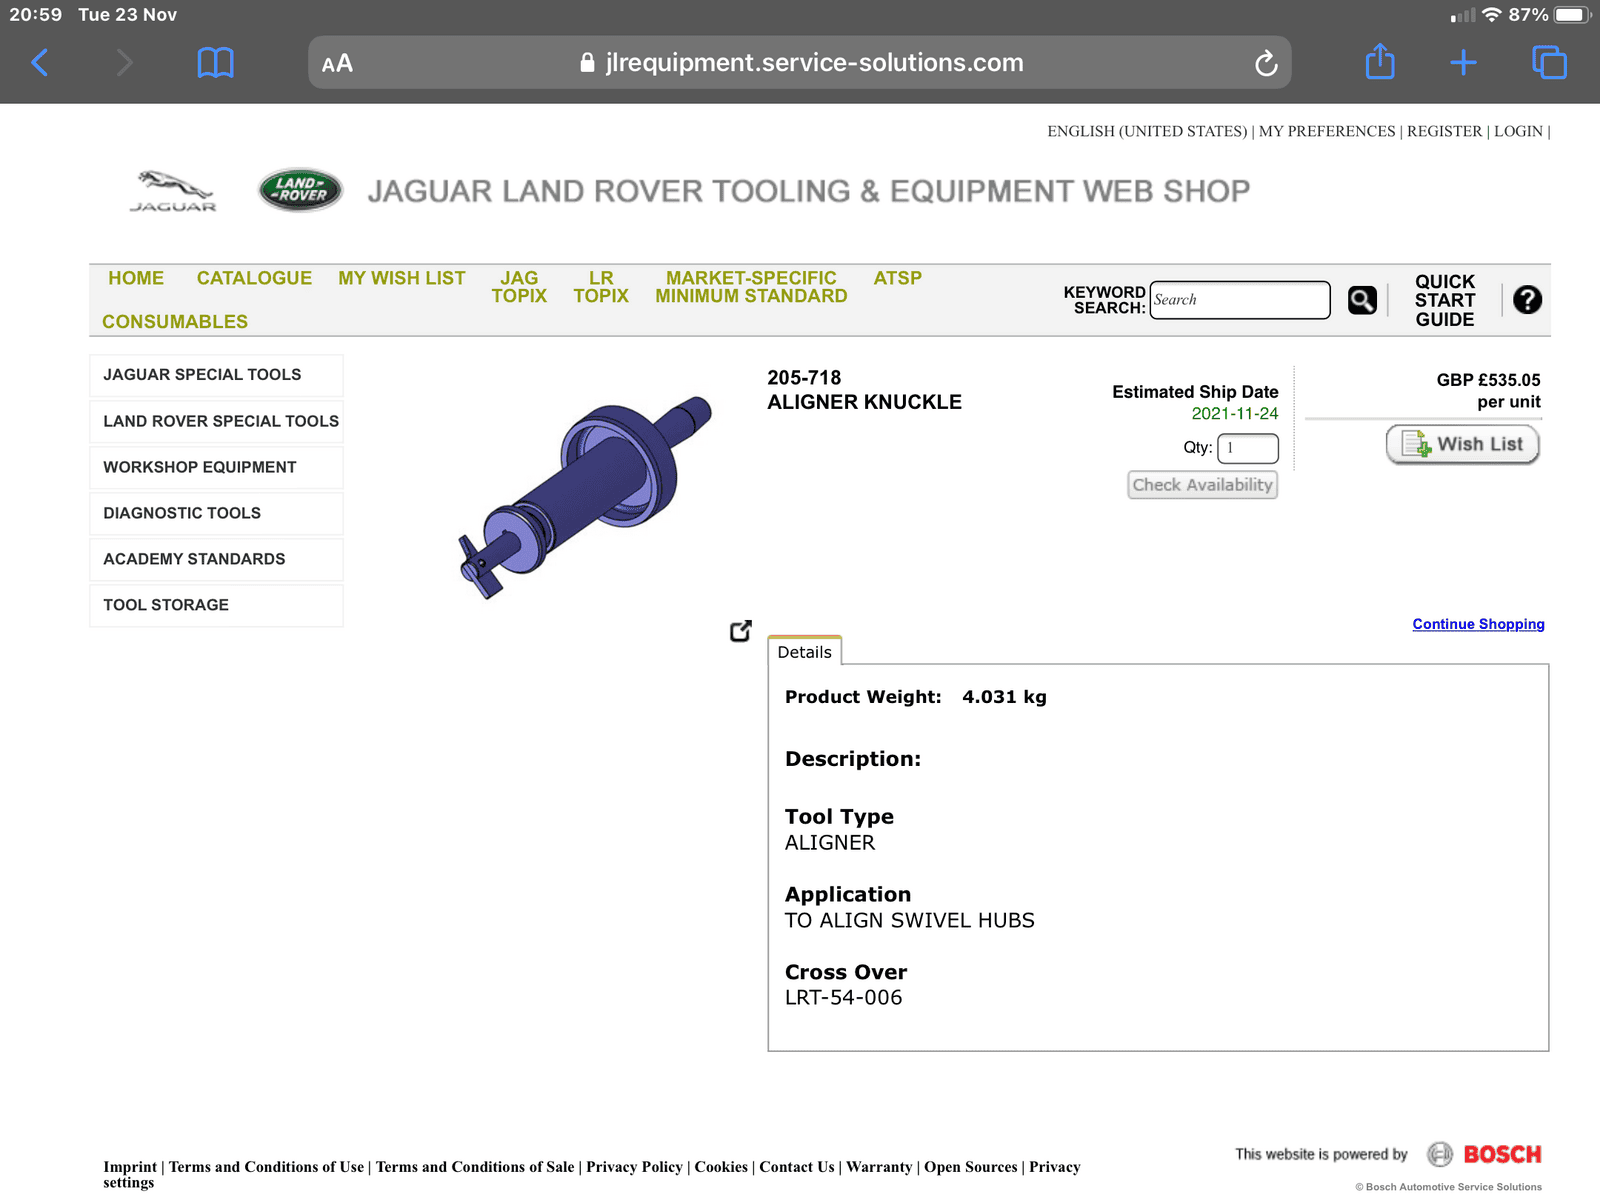The image size is (1600, 1200).
Task: Click the 4.031 kg weight value
Action: click(x=1004, y=697)
